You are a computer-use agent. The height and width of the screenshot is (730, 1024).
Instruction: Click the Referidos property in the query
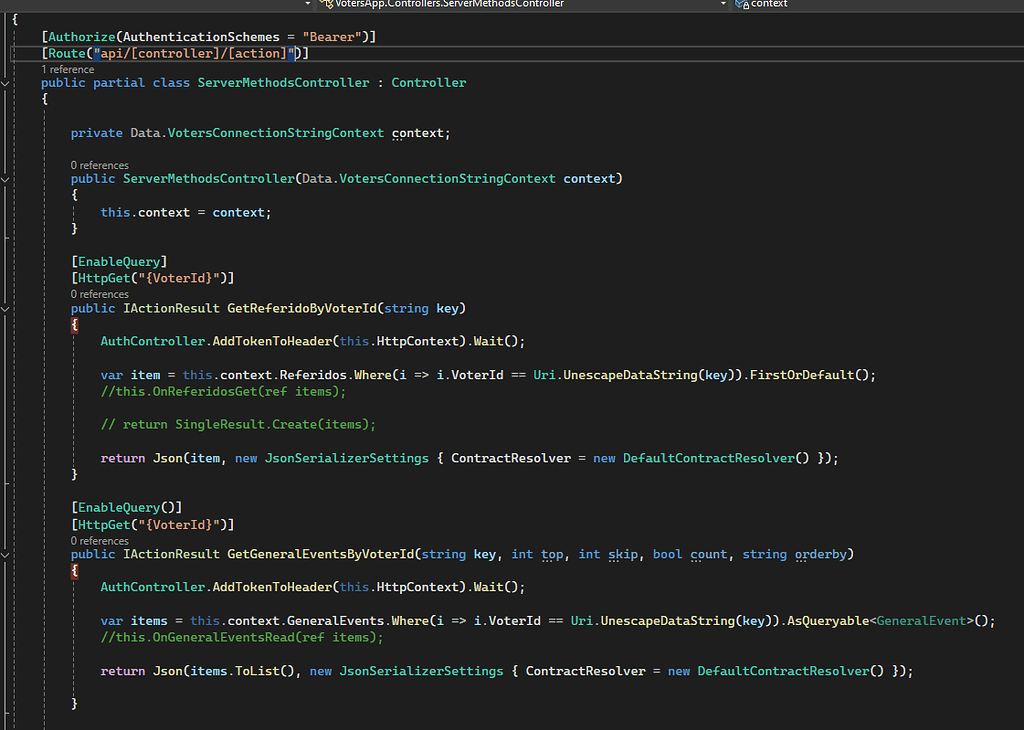tap(313, 375)
